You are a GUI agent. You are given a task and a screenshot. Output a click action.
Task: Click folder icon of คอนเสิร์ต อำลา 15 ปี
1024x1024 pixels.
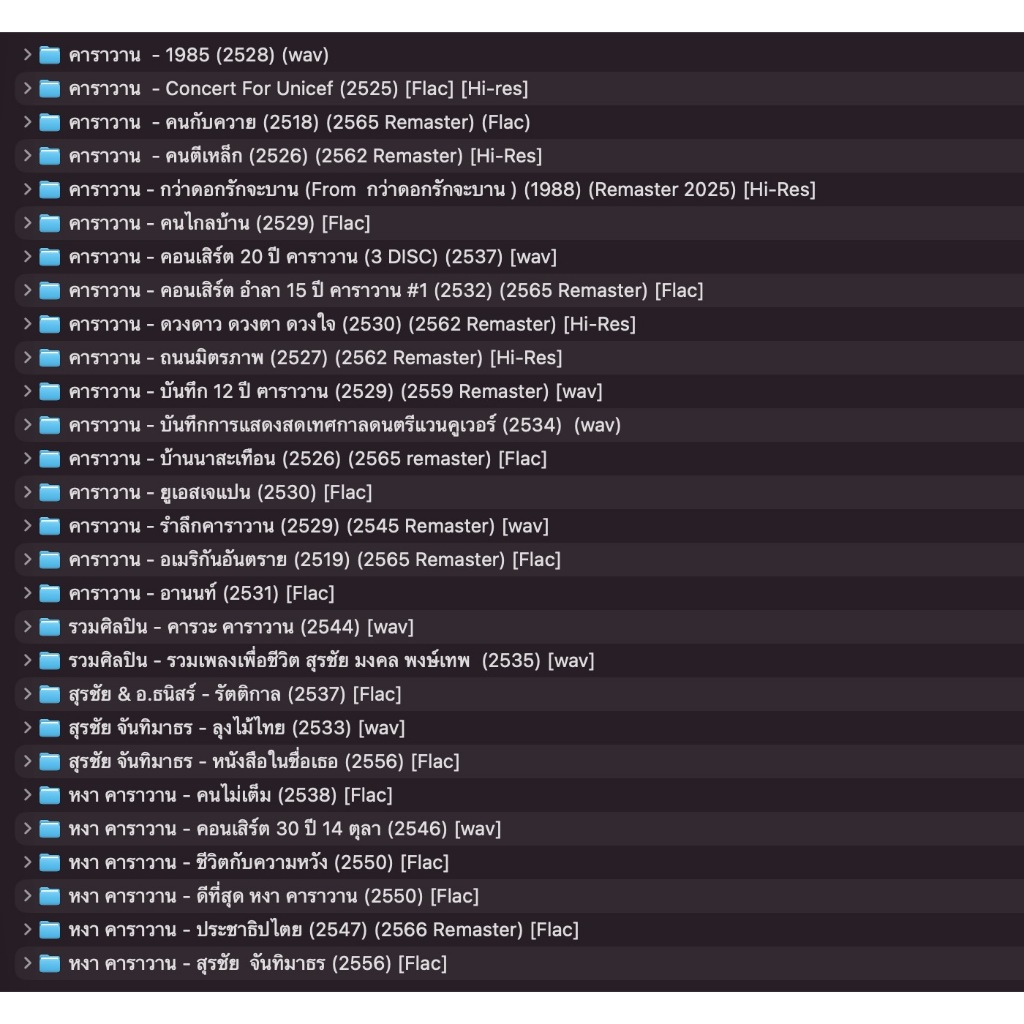(50, 290)
